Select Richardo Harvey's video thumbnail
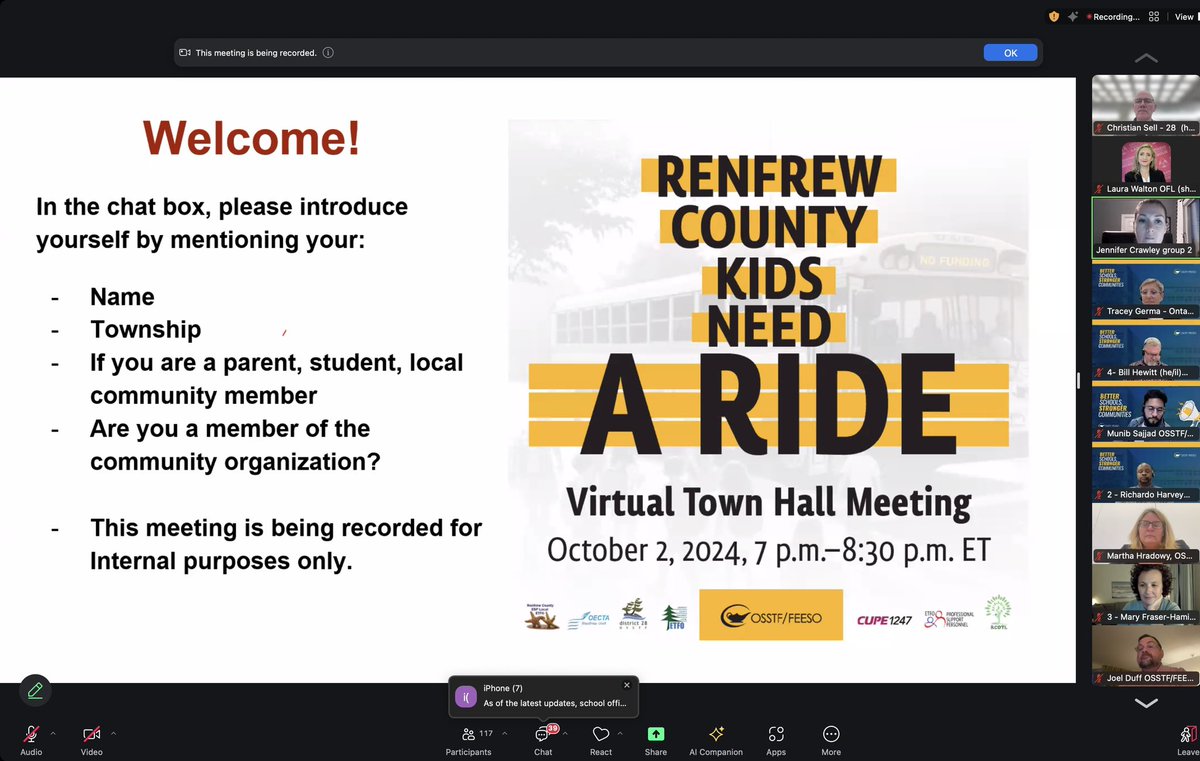1200x761 pixels. click(x=1146, y=472)
